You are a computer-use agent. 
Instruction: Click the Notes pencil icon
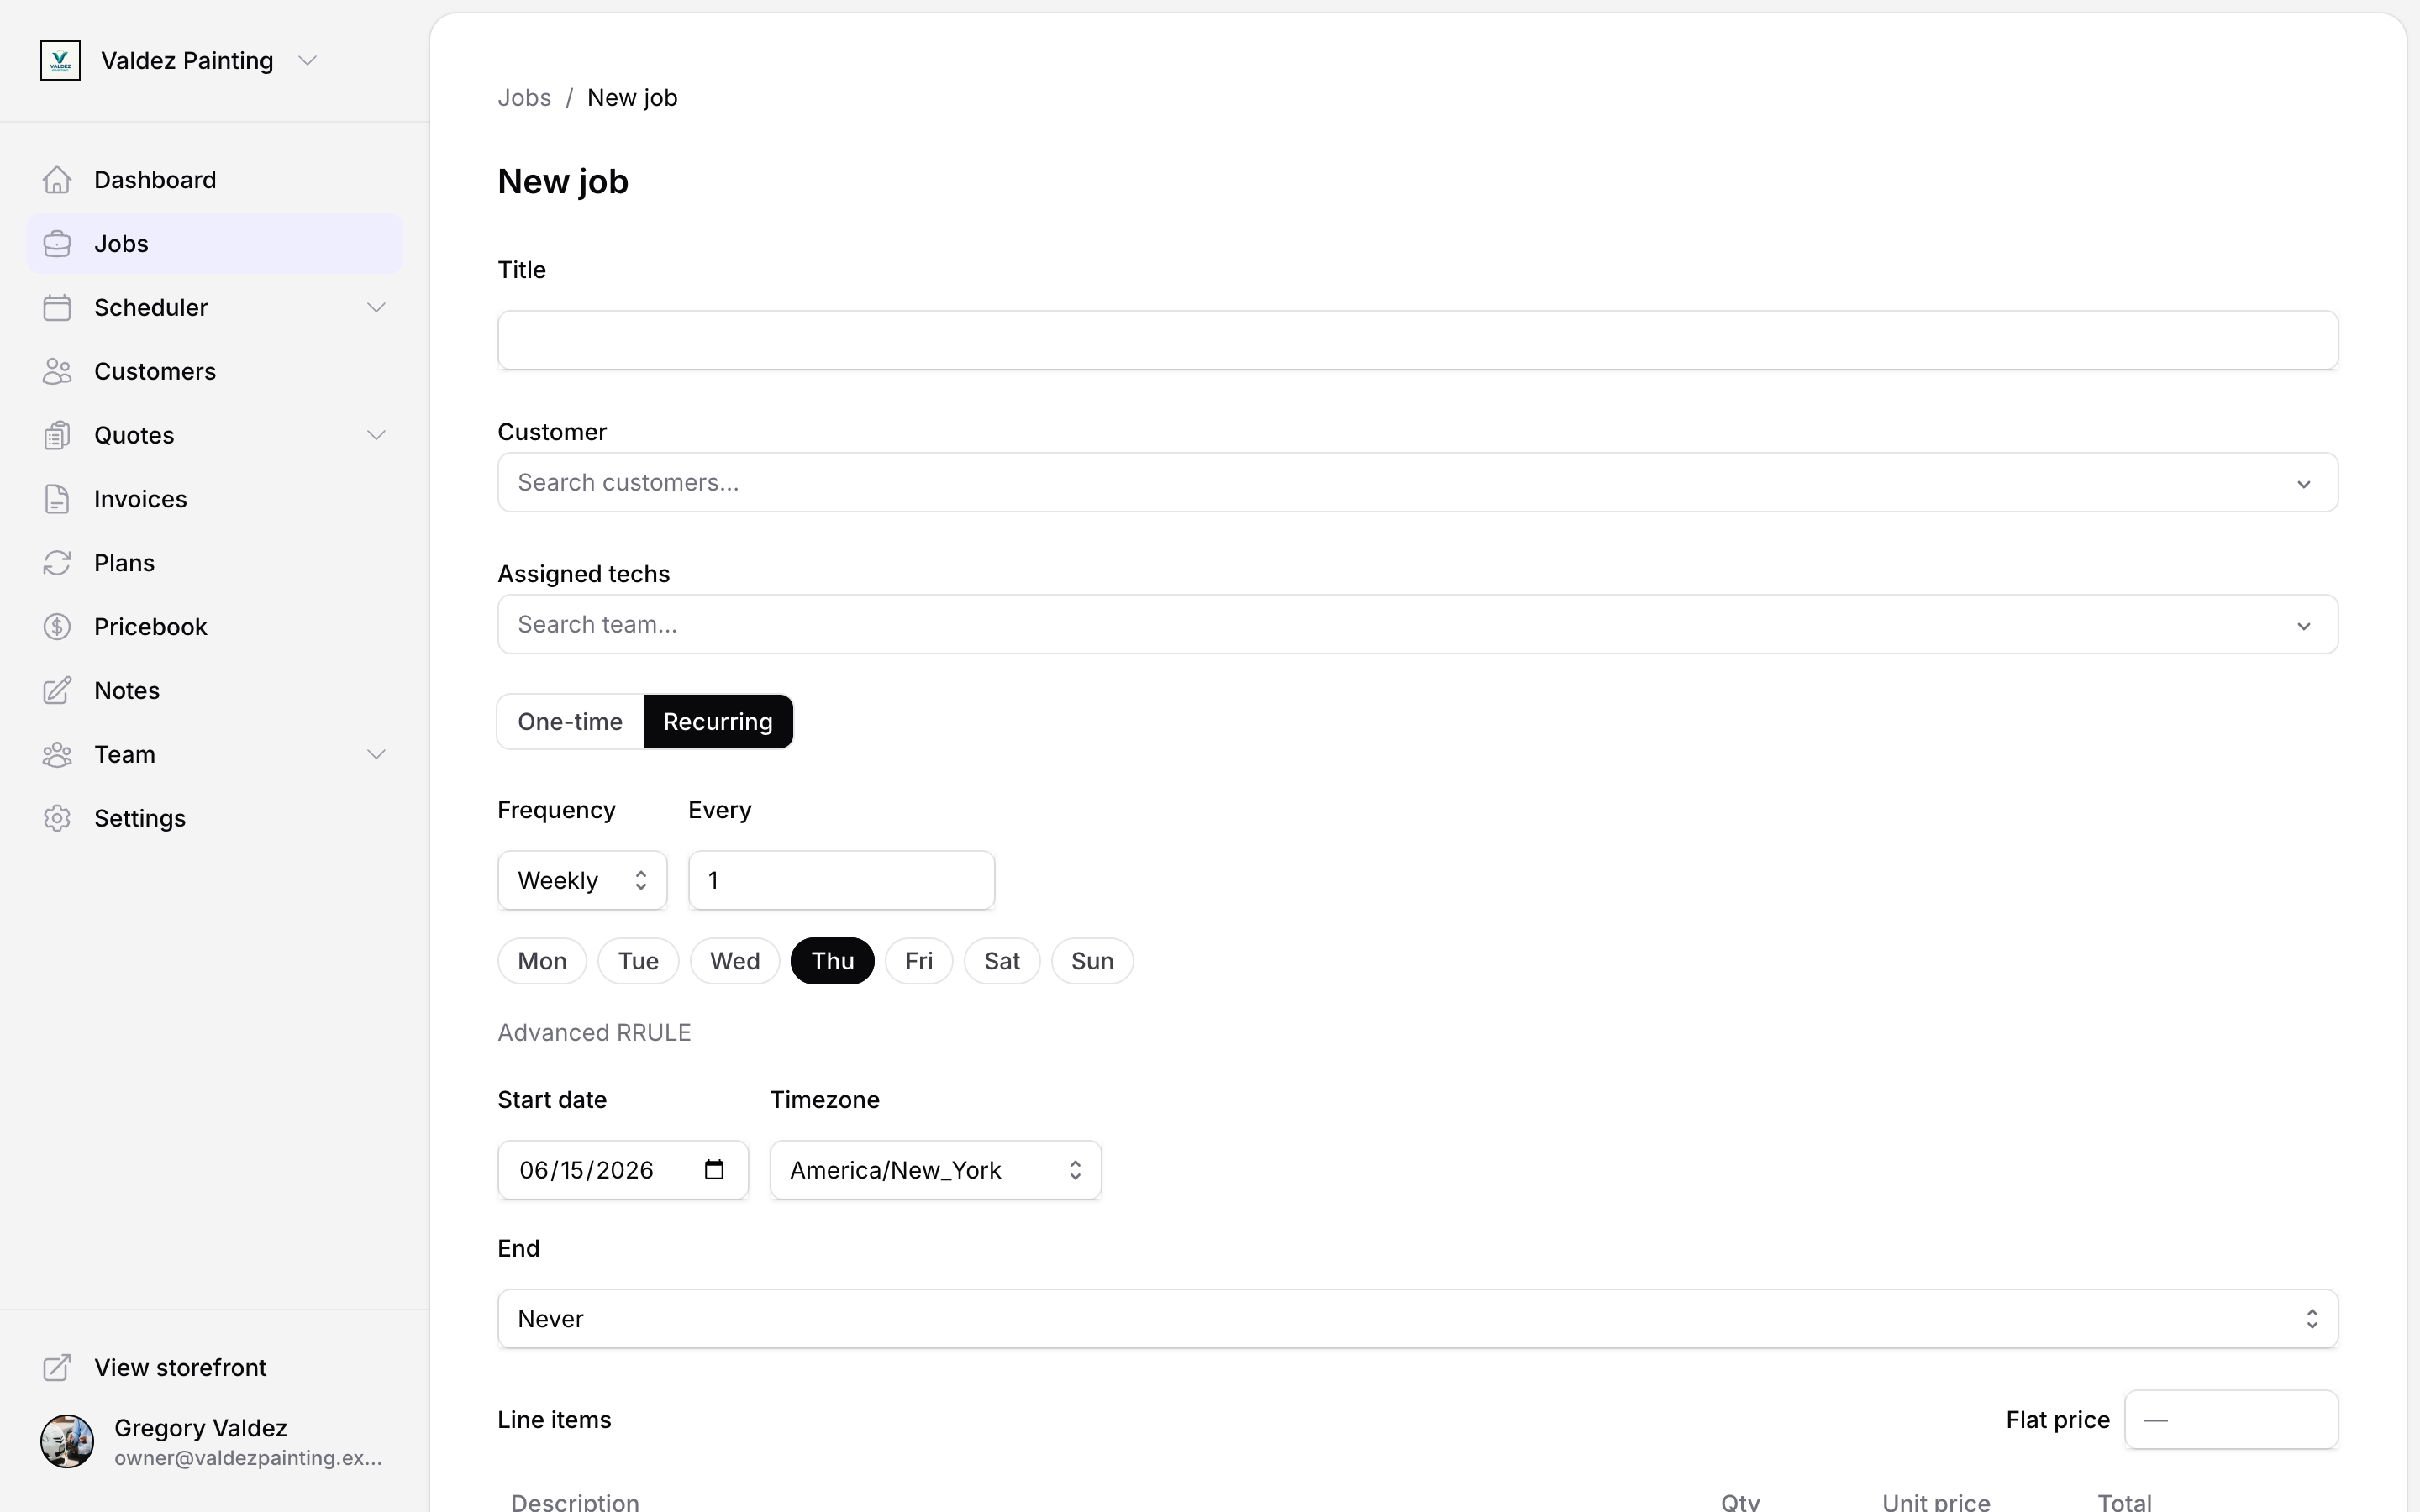coord(57,691)
